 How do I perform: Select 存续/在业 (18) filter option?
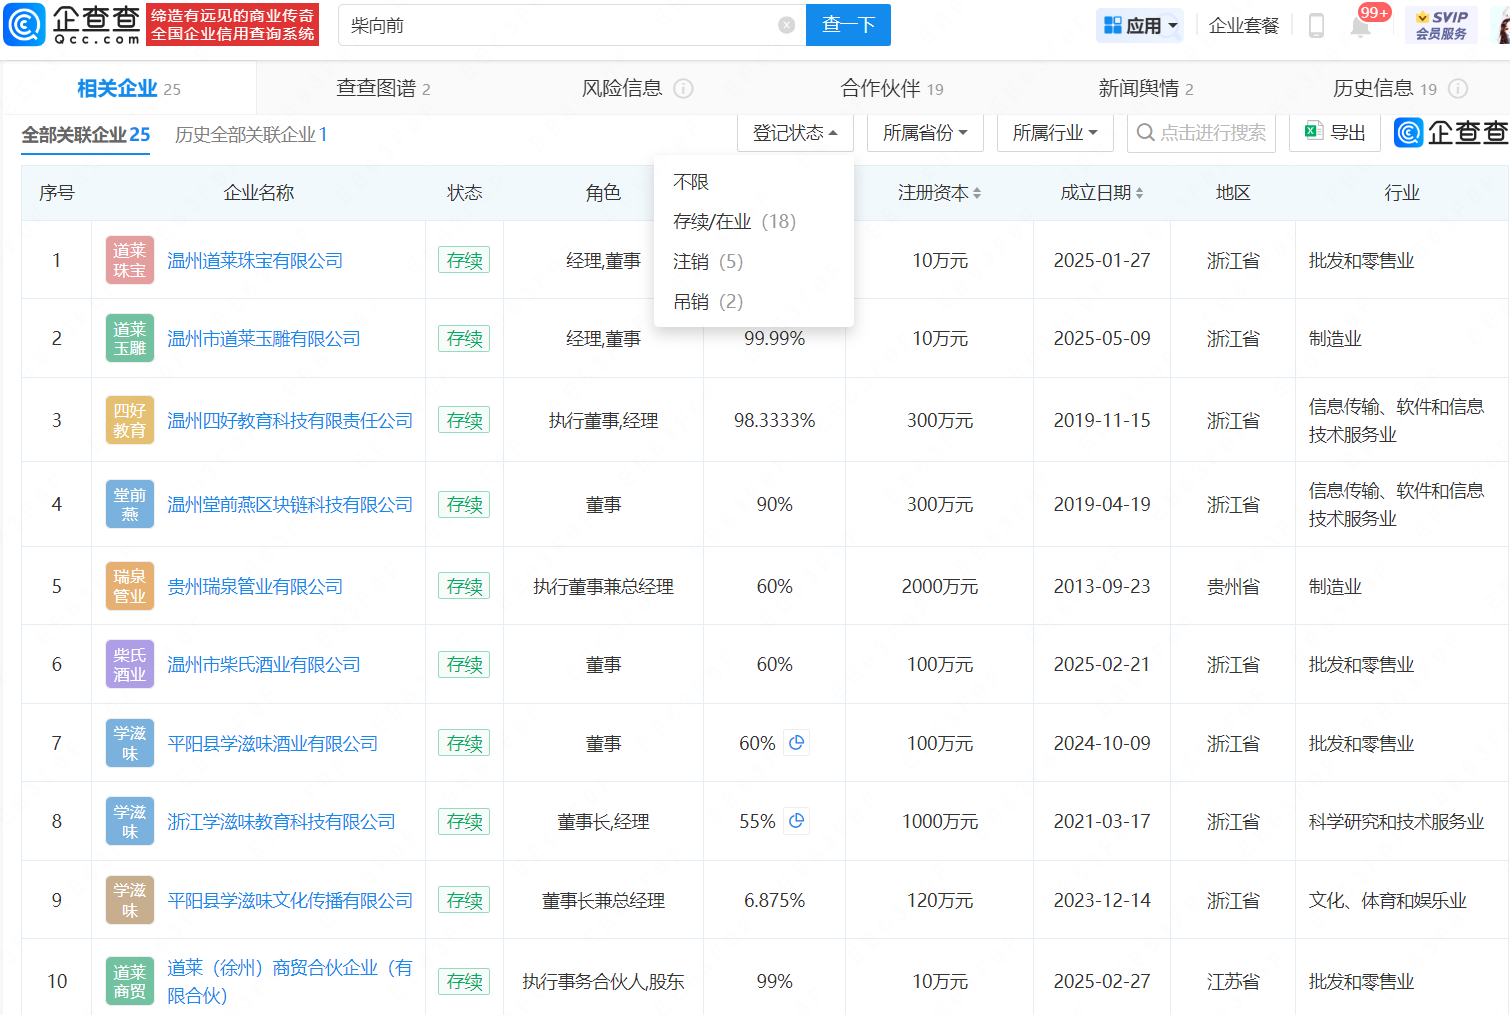[735, 221]
